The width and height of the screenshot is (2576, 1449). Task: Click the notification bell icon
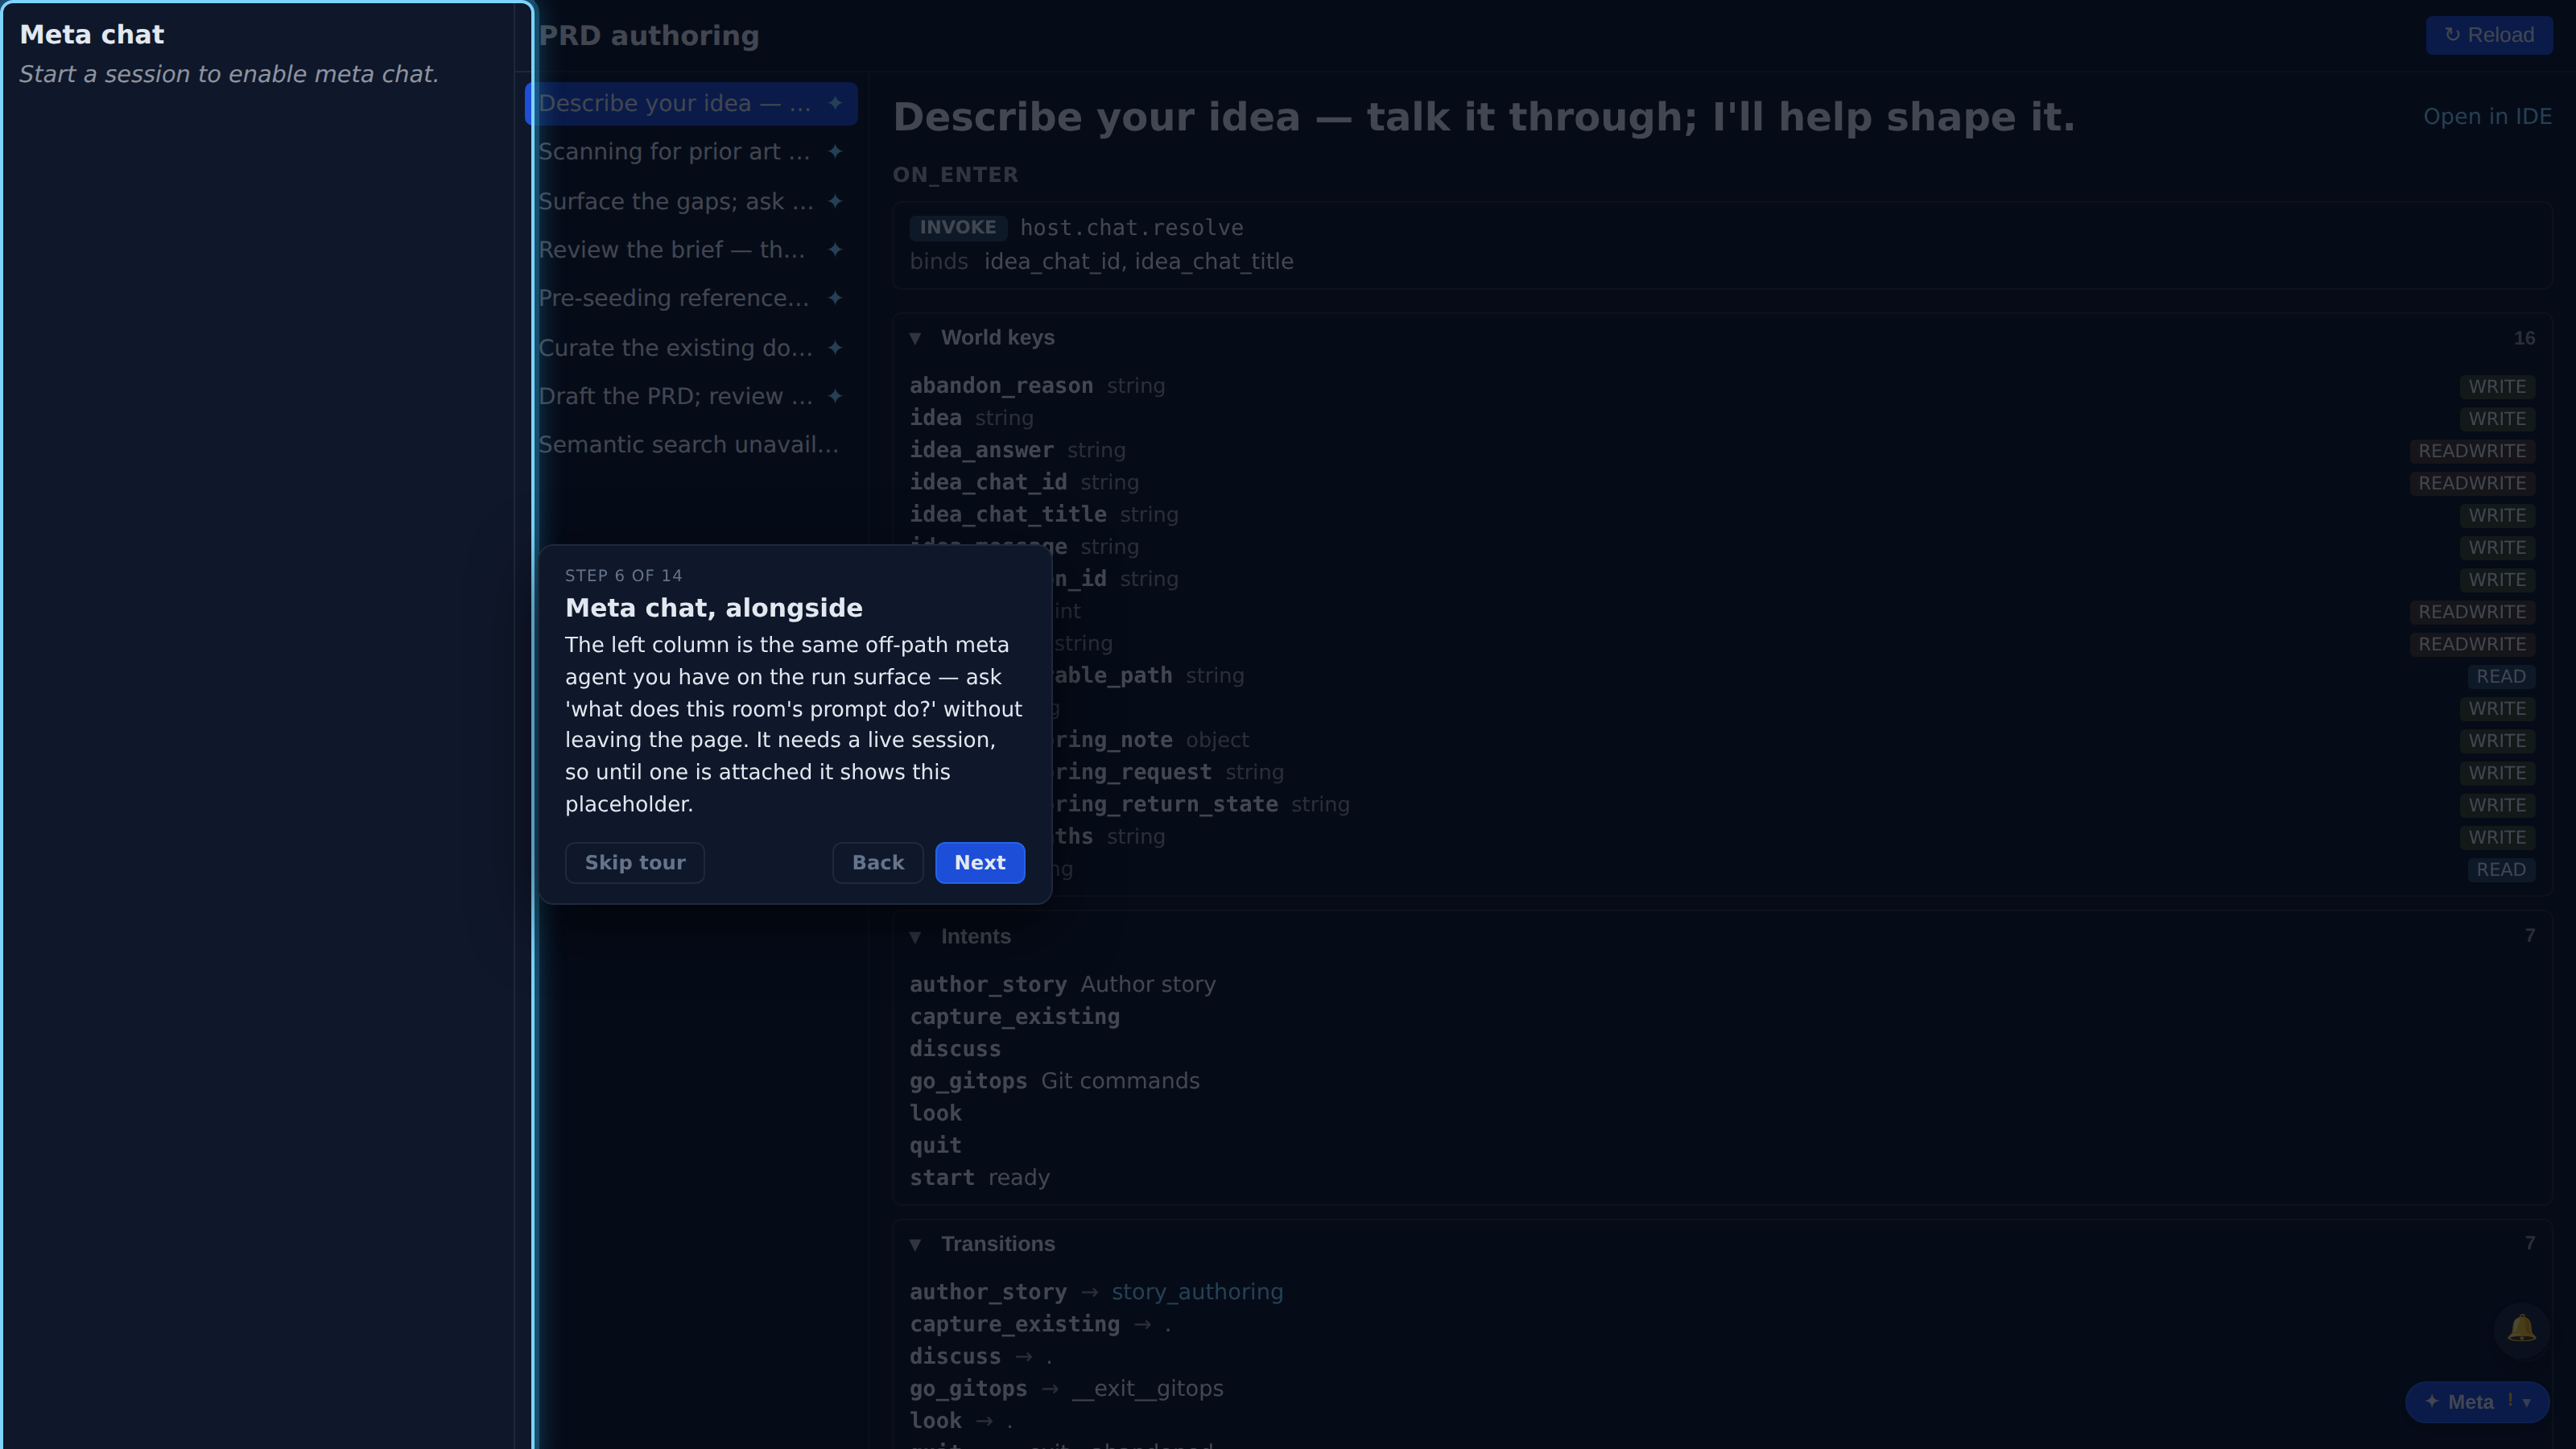tap(2521, 1329)
